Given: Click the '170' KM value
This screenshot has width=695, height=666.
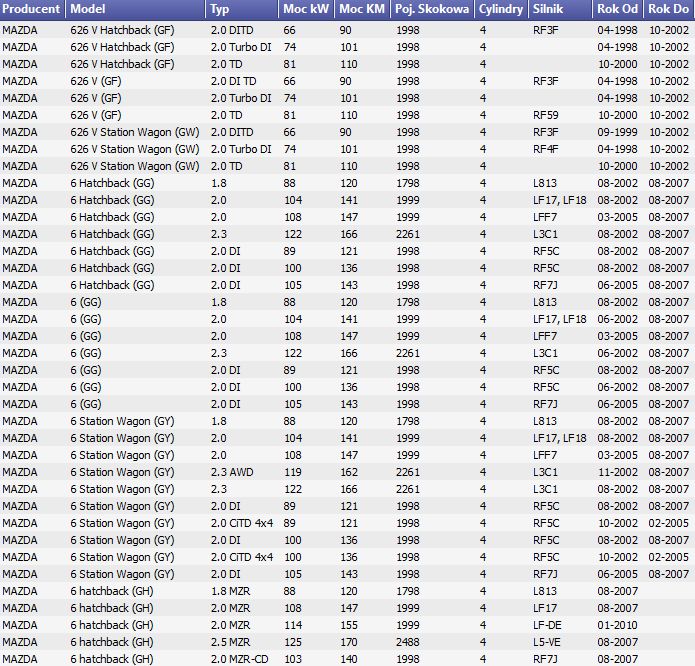Looking at the screenshot, I should point(349,642).
